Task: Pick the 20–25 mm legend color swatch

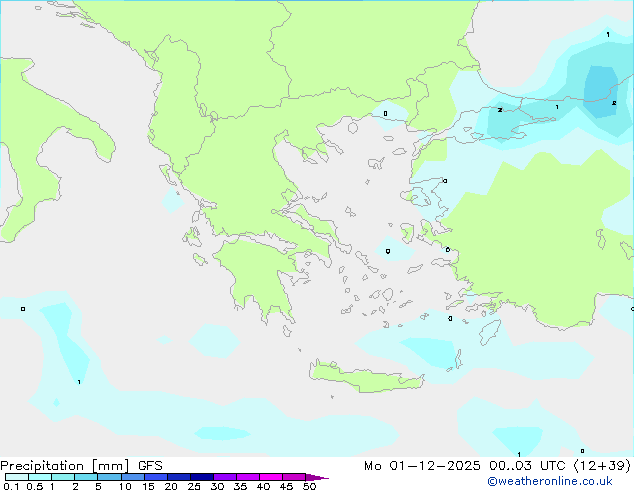Action: pyautogui.click(x=179, y=477)
